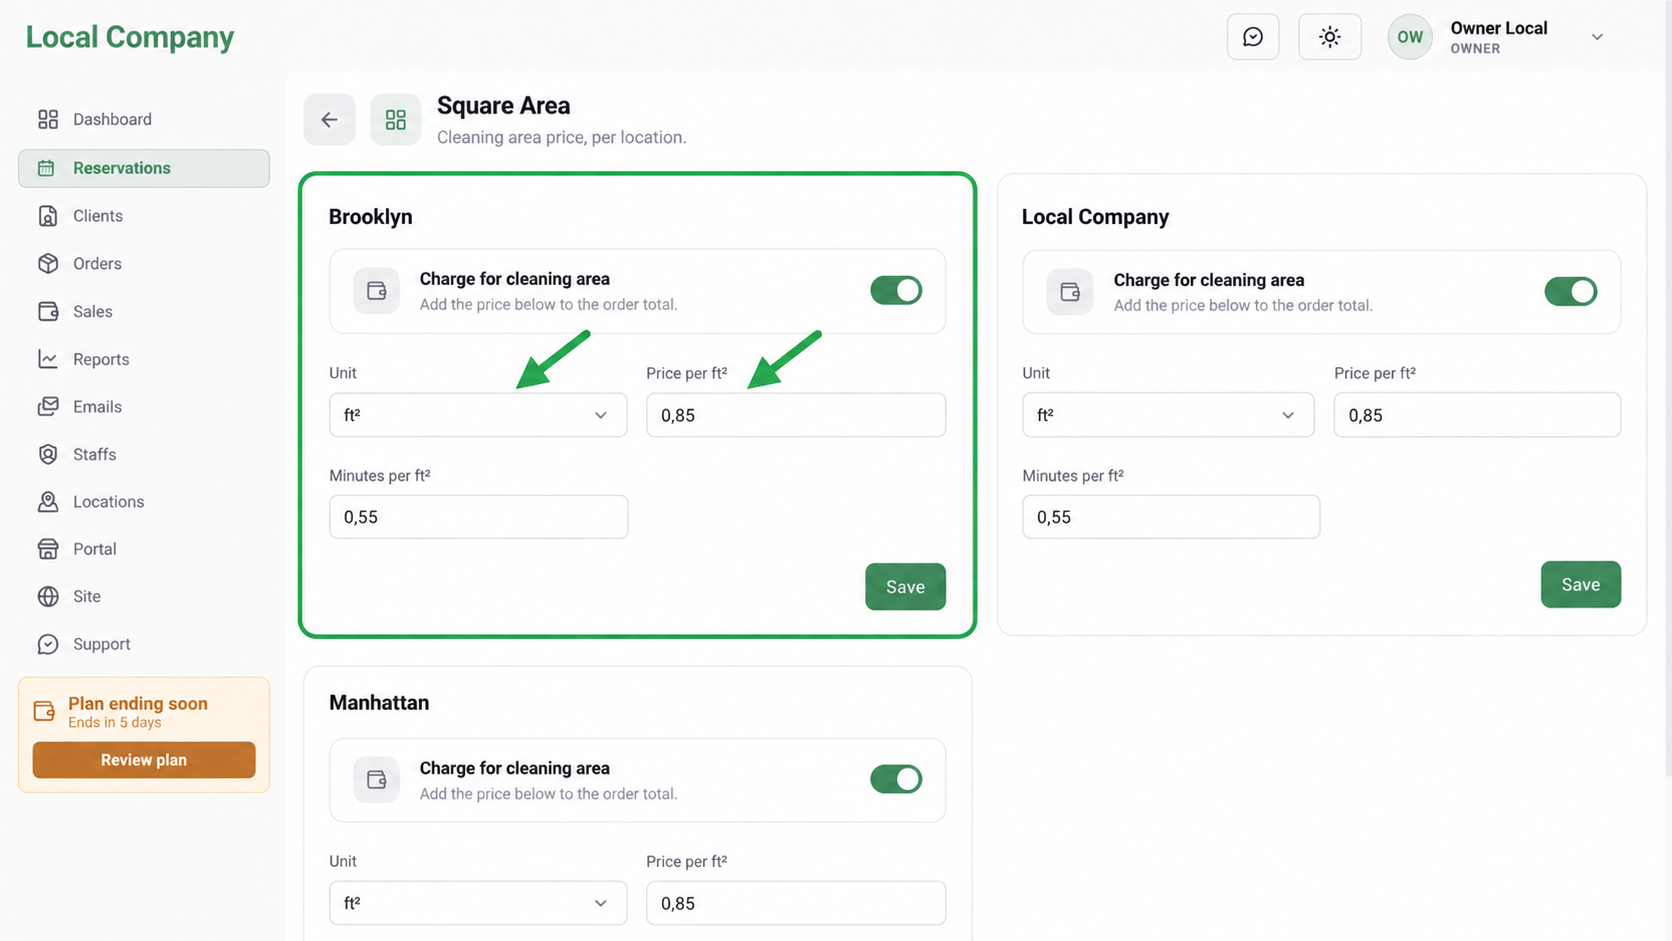Image resolution: width=1672 pixels, height=941 pixels.
Task: Edit Brooklyn Minutes per ft² field
Action: [x=479, y=517]
